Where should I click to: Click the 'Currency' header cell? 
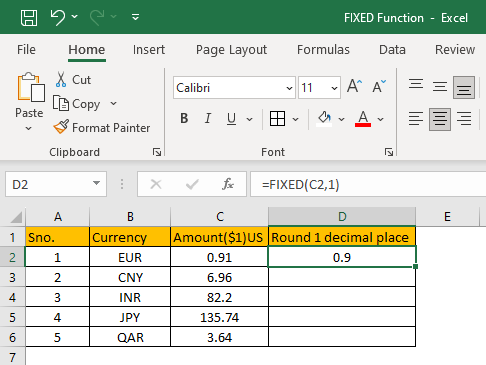[x=130, y=237]
